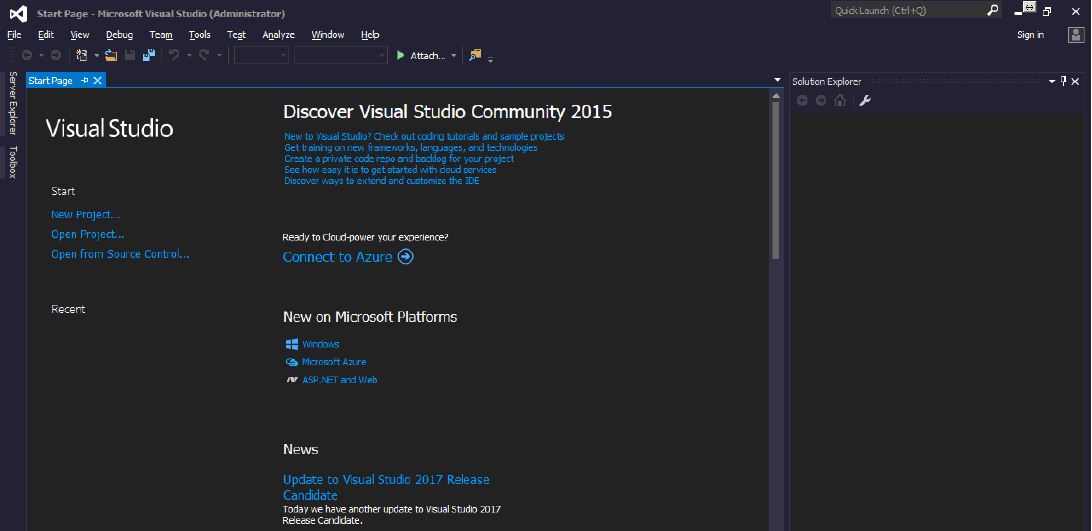Open the File menu

coord(14,35)
